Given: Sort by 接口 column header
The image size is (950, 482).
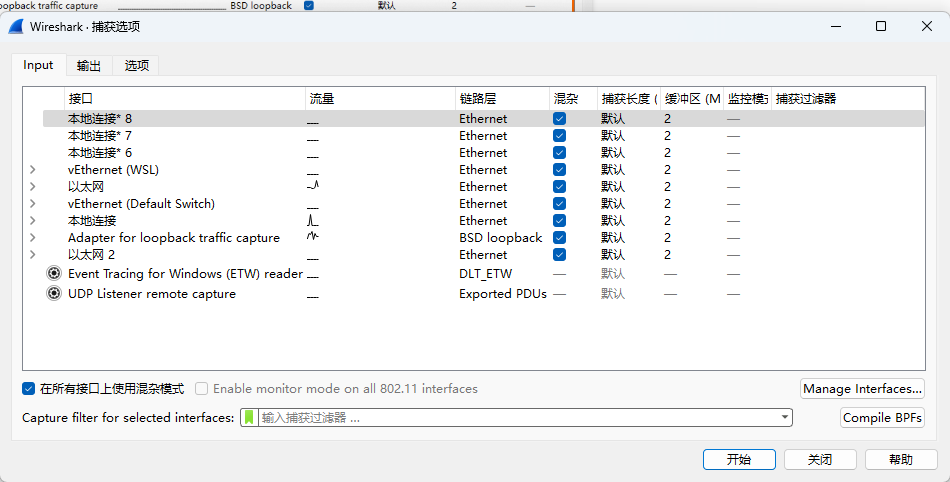Looking at the screenshot, I should (x=185, y=99).
